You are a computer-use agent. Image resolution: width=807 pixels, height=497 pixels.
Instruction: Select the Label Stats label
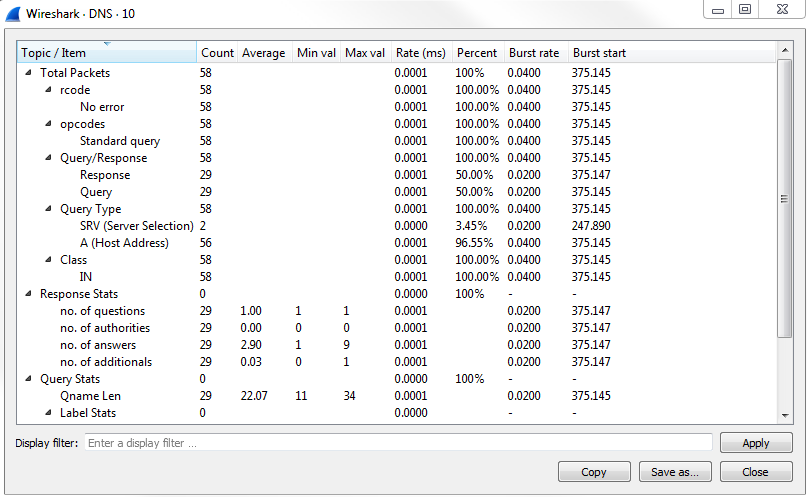(x=88, y=412)
